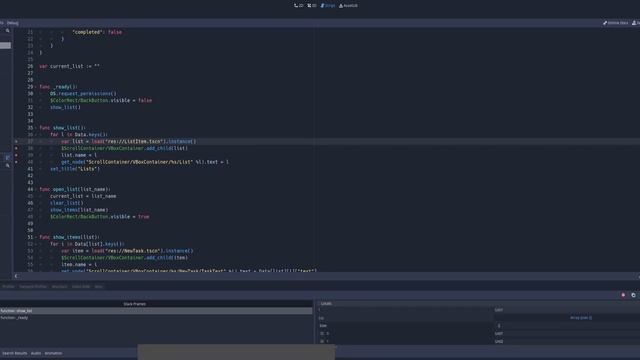Click the round debugger control icon
Viewport: 640px width, 360px height.
[633, 295]
